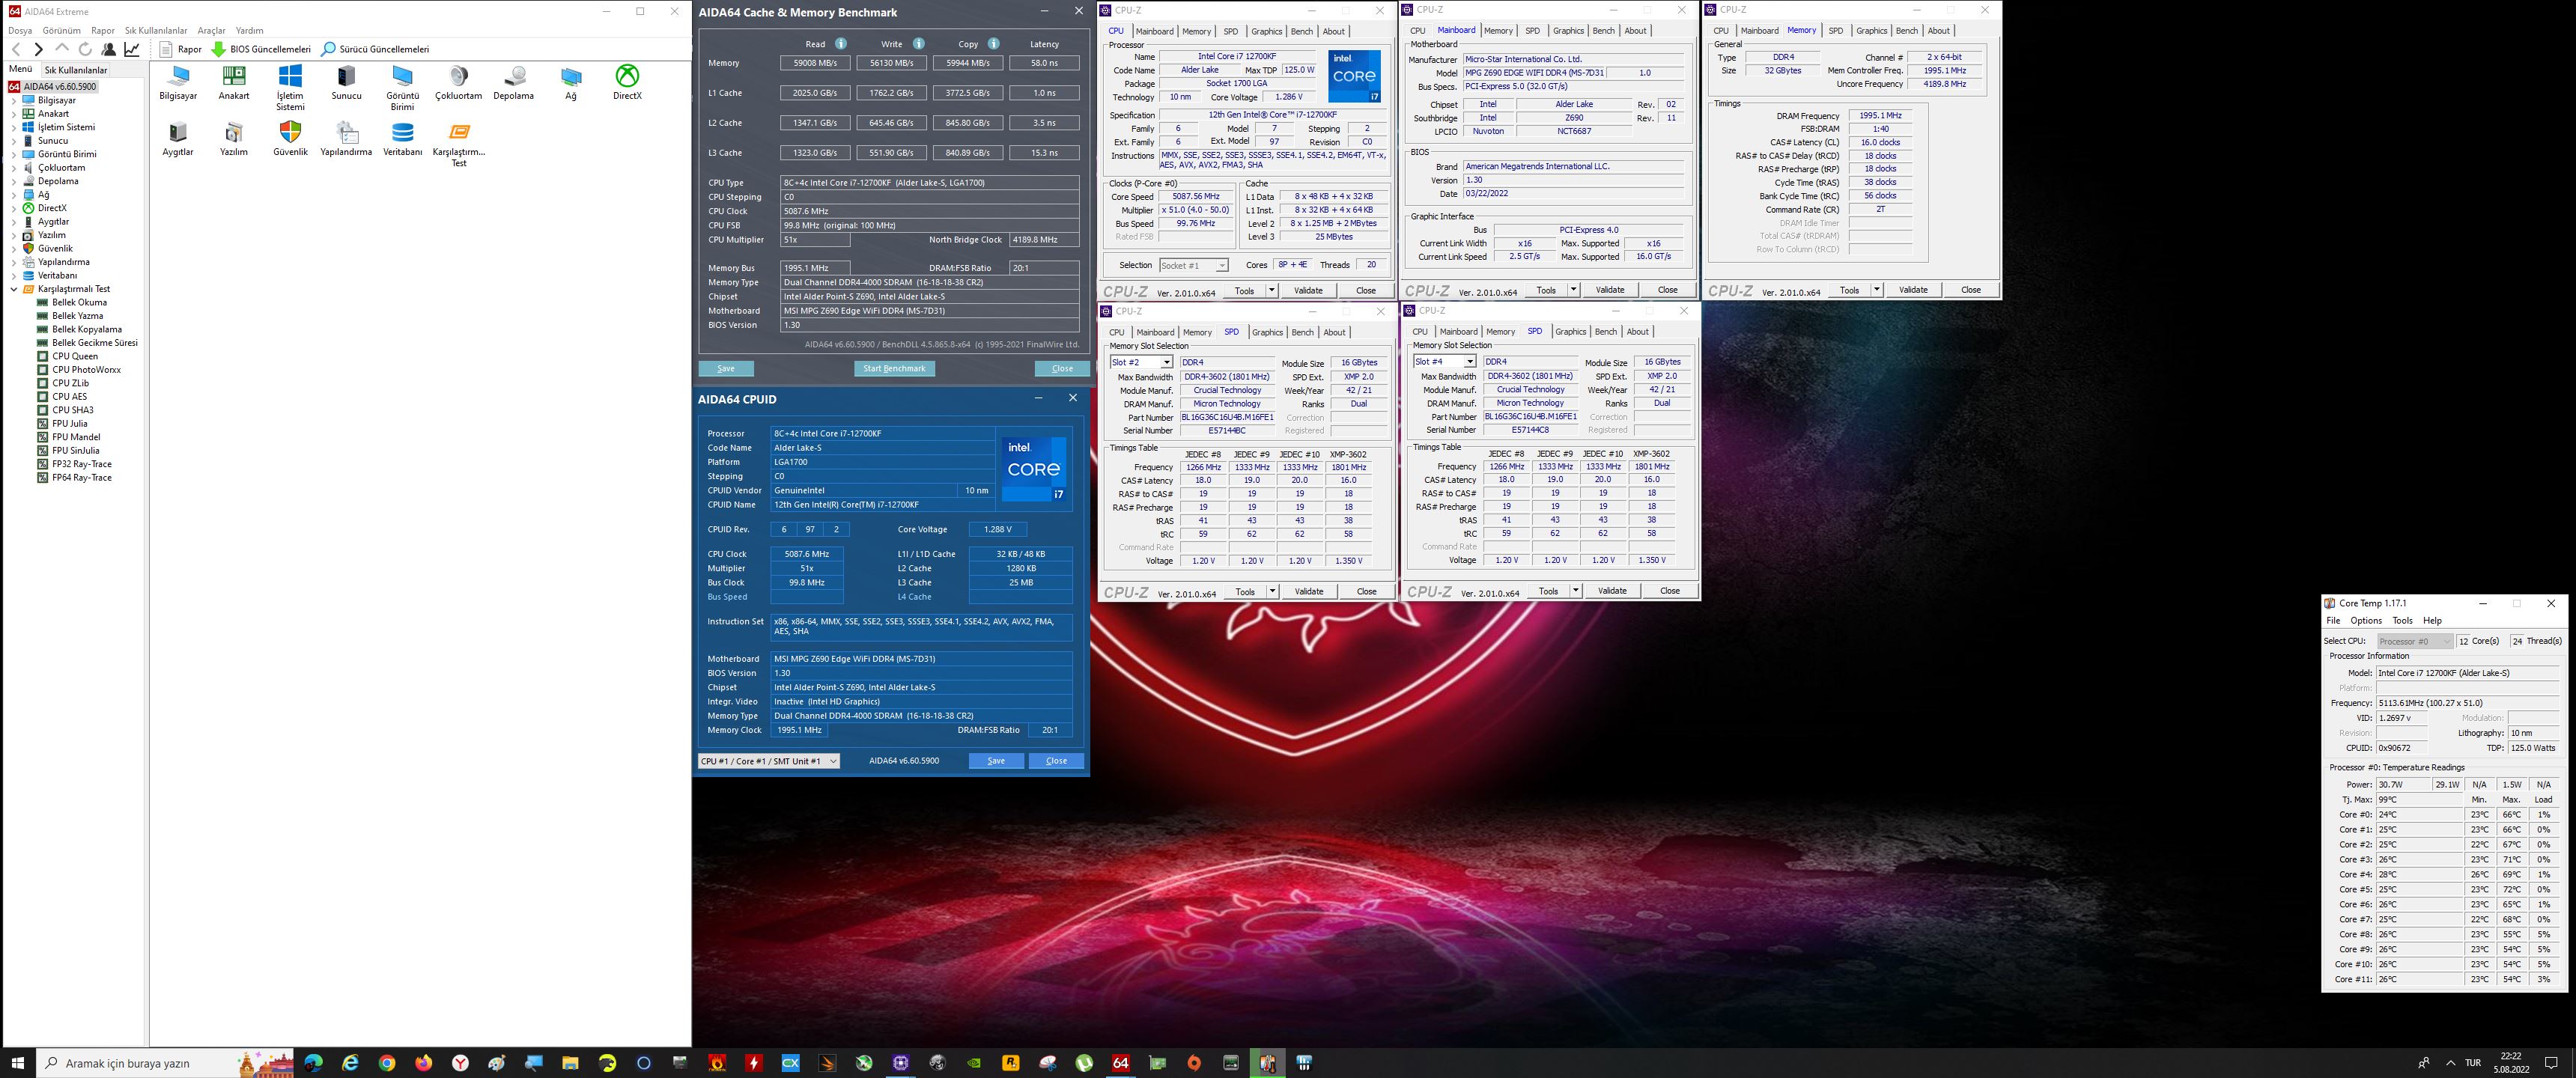This screenshot has height=1078, width=2576.
Task: Click Sürücü Güncellemeleri magnifier button
Action: 375,49
